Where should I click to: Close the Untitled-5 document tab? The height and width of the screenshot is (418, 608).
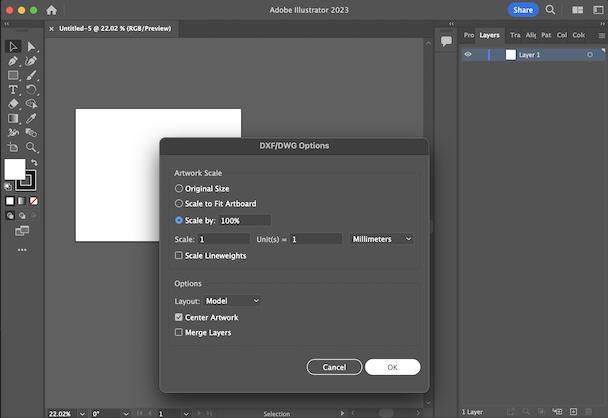(x=51, y=29)
